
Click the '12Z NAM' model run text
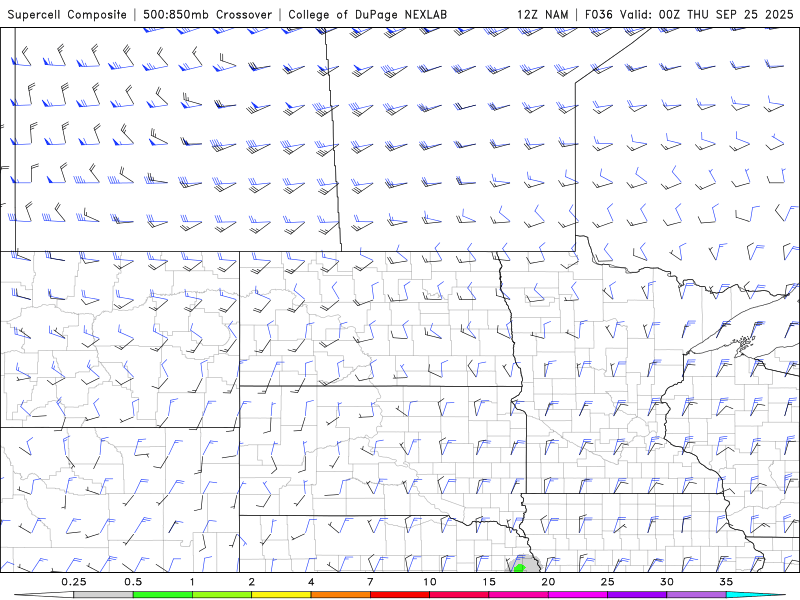(543, 14)
